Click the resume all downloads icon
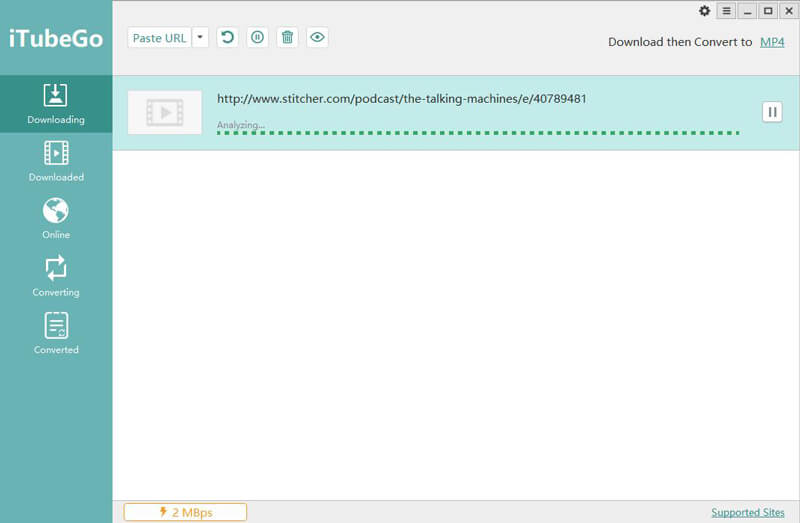This screenshot has width=800, height=523. (x=228, y=37)
